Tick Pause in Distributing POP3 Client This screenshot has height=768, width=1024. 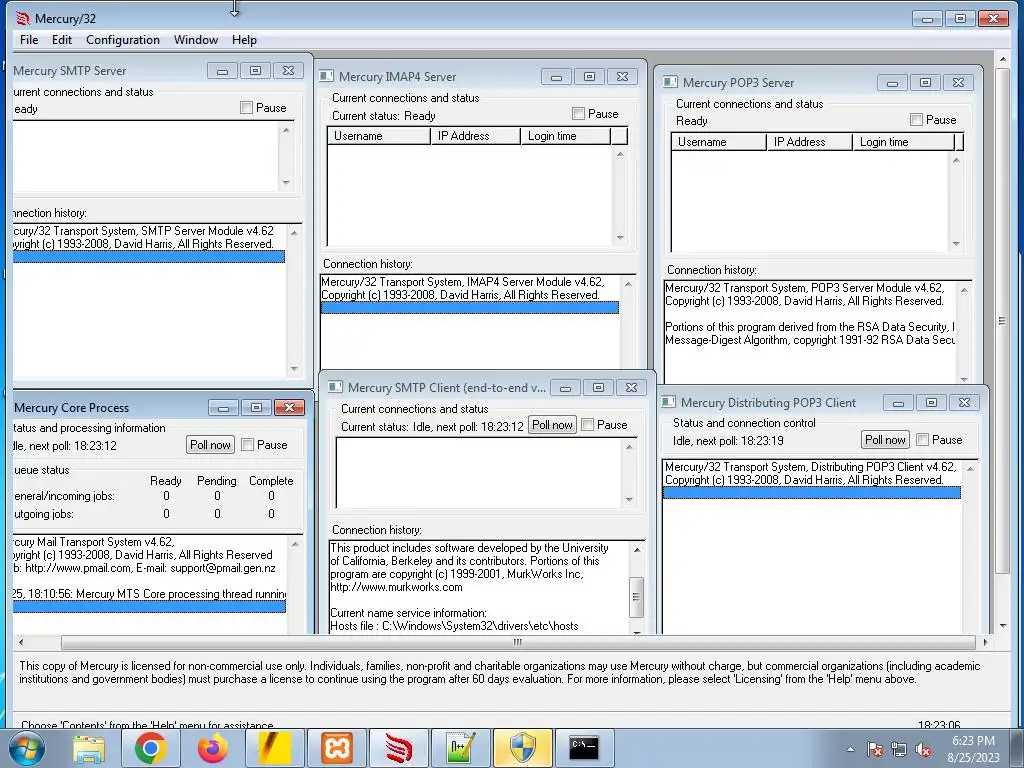point(922,440)
